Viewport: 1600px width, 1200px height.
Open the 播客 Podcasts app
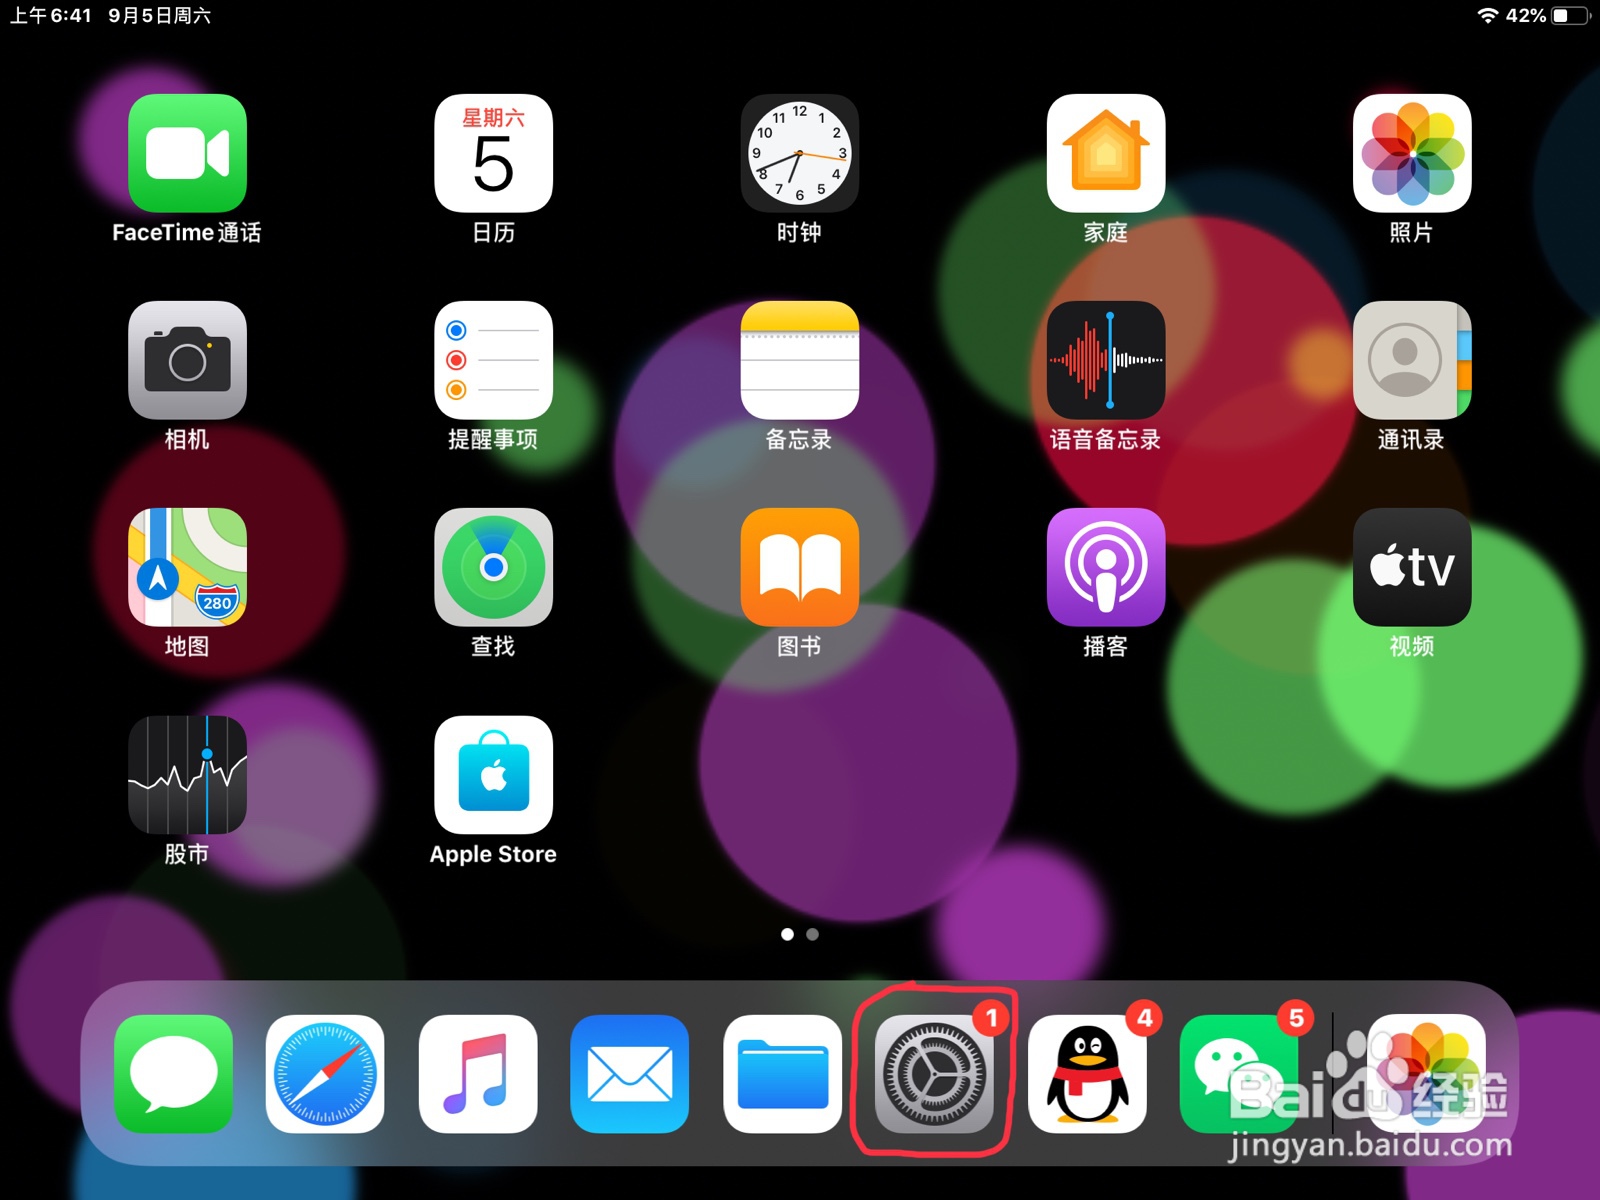coord(1105,568)
